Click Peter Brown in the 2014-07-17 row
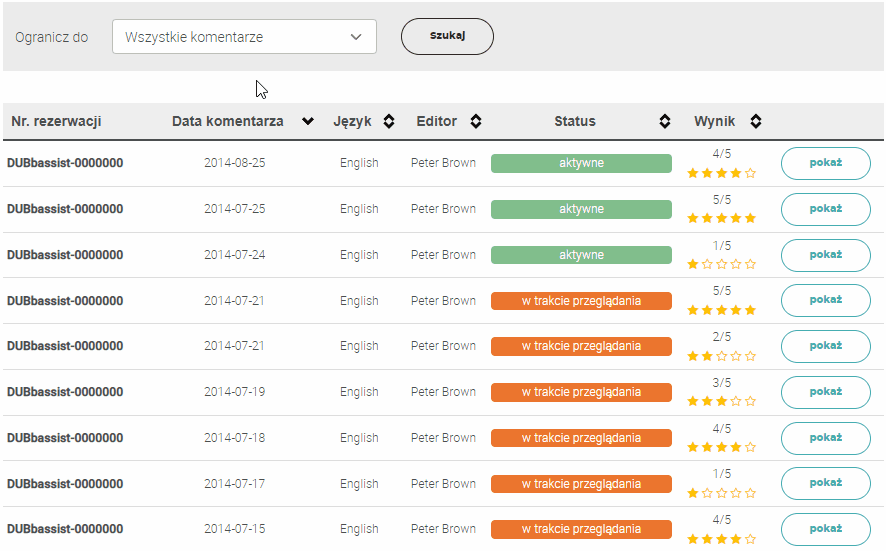Viewport: 886px width, 551px height. click(443, 484)
